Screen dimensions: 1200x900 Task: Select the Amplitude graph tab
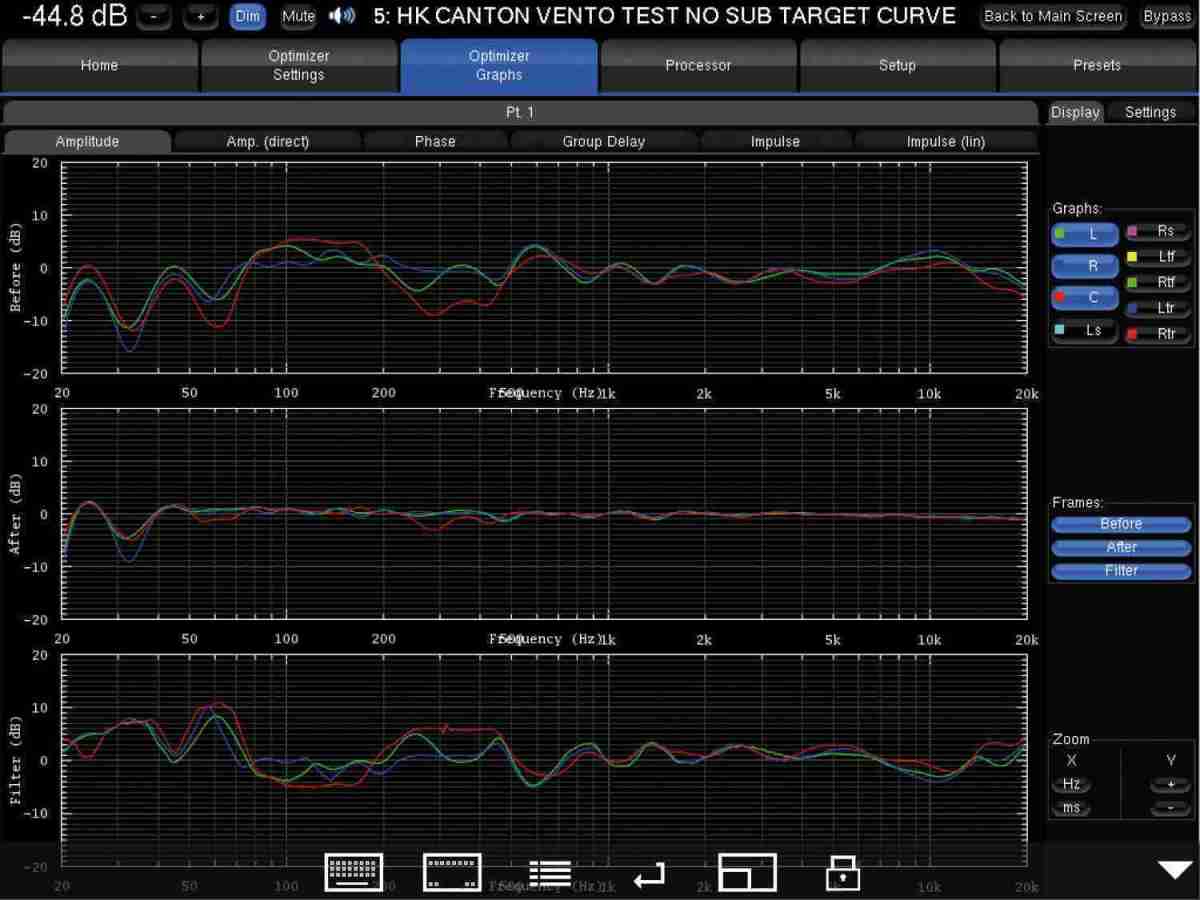tap(87, 142)
